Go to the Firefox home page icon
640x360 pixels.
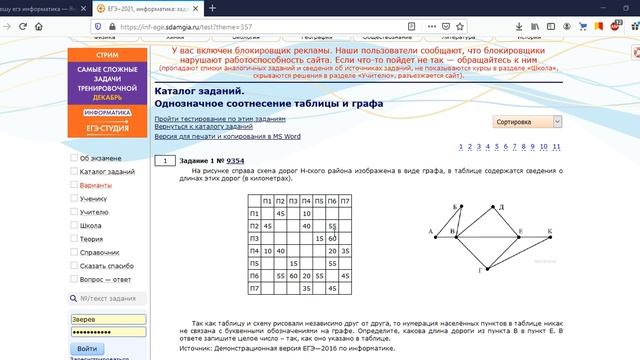38,27
